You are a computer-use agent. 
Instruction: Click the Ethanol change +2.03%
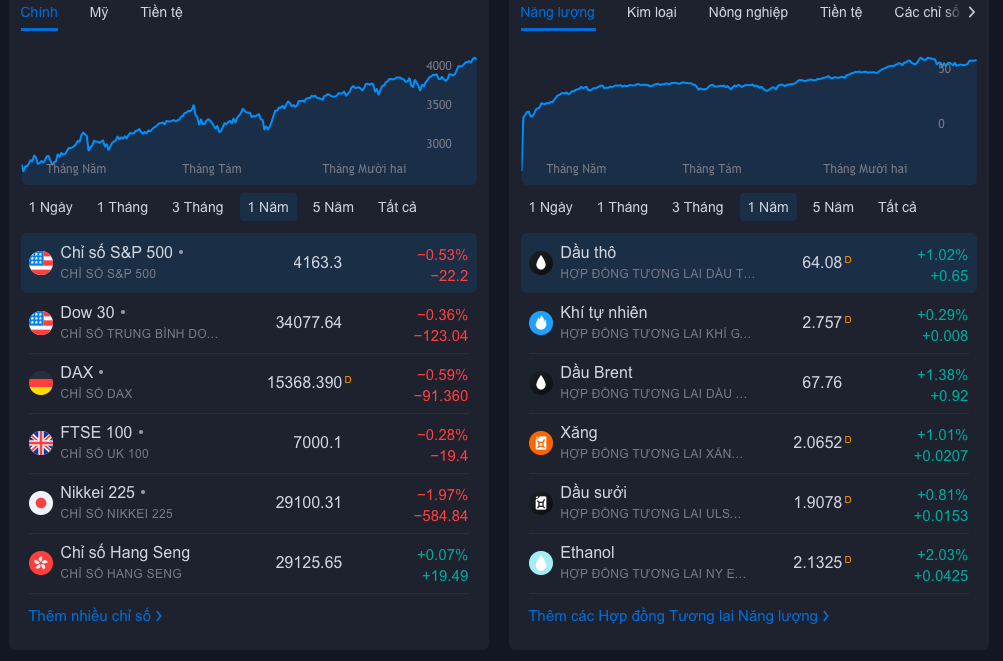pos(942,555)
